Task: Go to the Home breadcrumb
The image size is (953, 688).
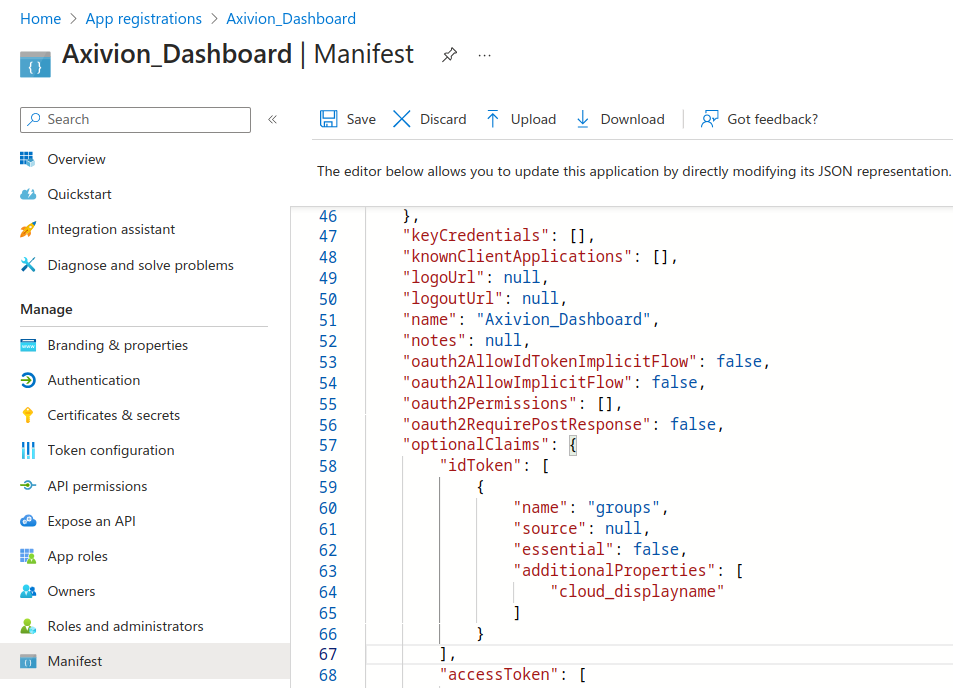Action: click(40, 19)
